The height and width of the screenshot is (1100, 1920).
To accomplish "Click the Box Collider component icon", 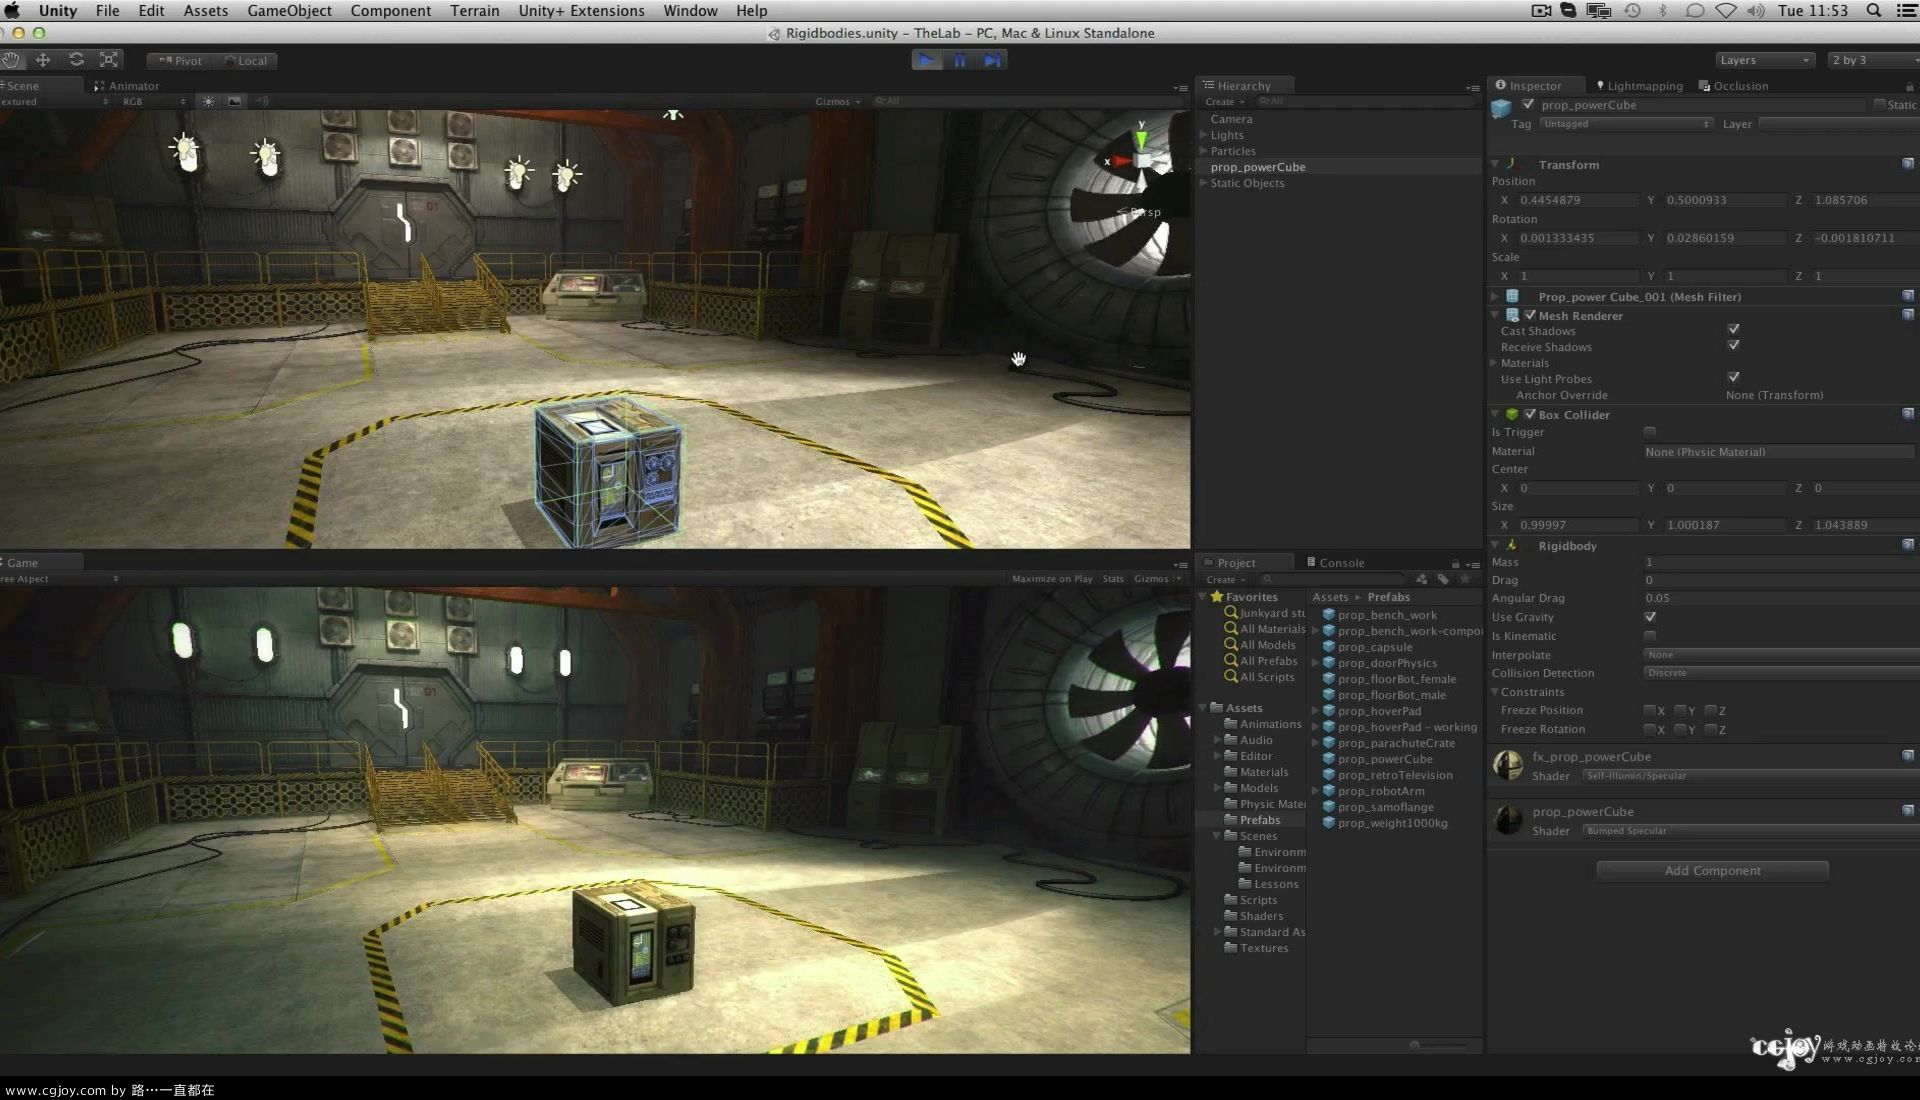I will pyautogui.click(x=1512, y=414).
